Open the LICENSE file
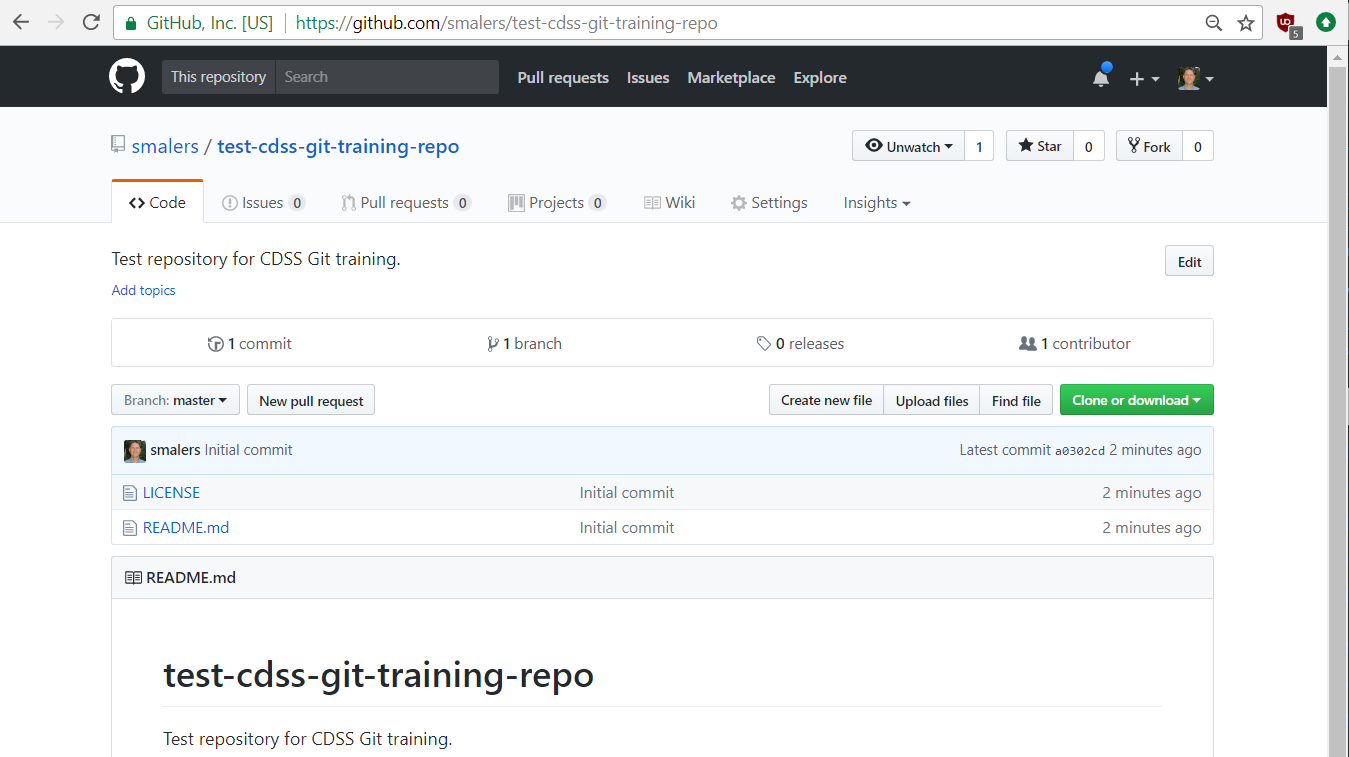The width and height of the screenshot is (1349, 757). (171, 493)
